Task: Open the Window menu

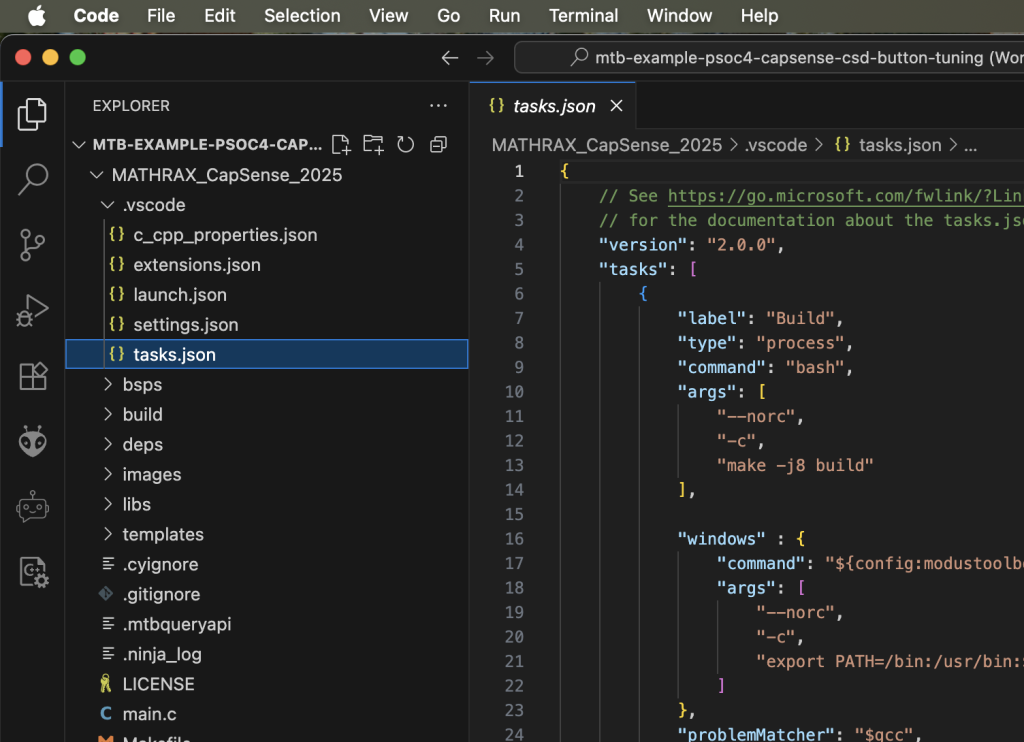Action: [x=679, y=16]
